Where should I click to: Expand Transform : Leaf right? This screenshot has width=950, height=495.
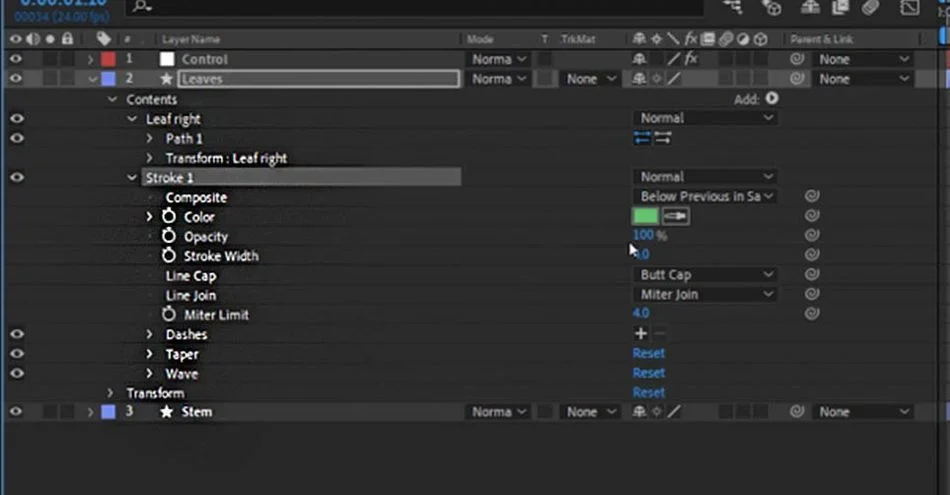click(150, 158)
